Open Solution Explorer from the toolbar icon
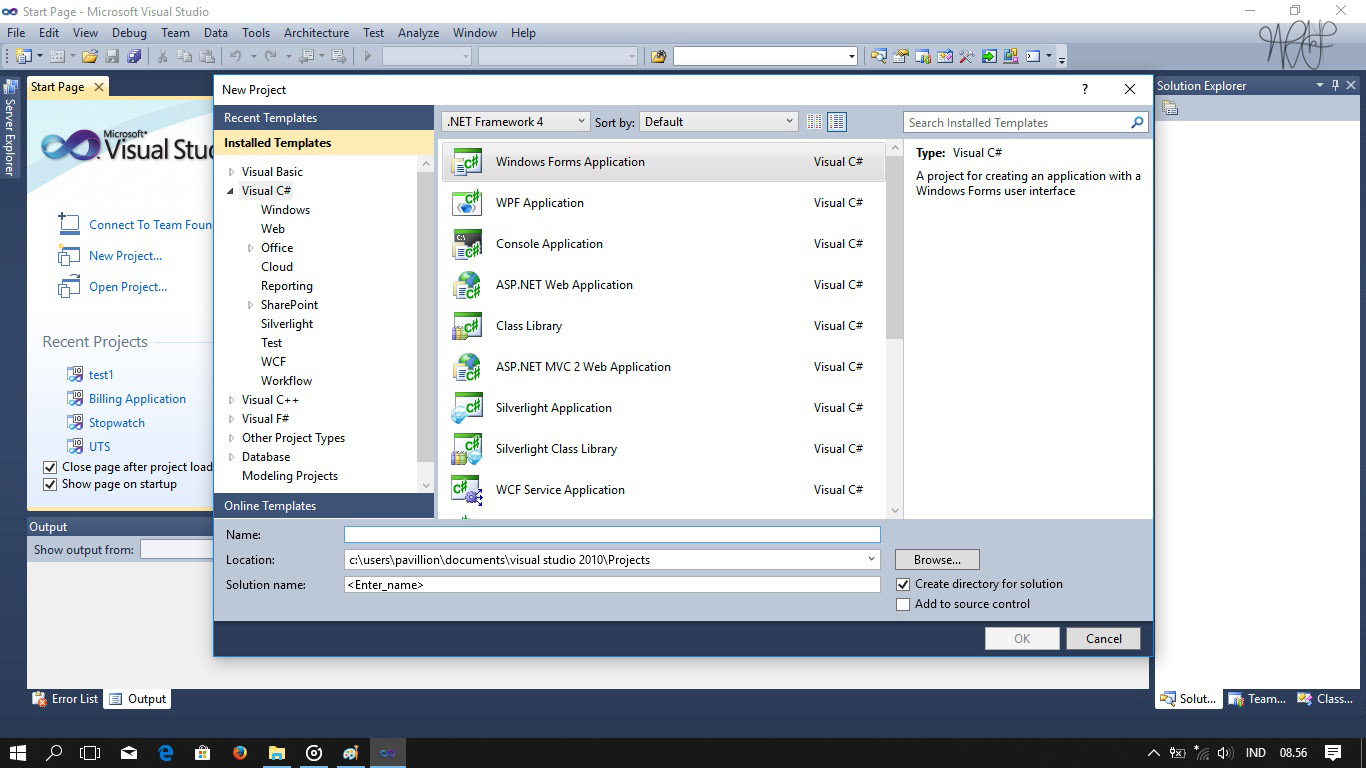Image resolution: width=1366 pixels, height=768 pixels. [x=879, y=56]
